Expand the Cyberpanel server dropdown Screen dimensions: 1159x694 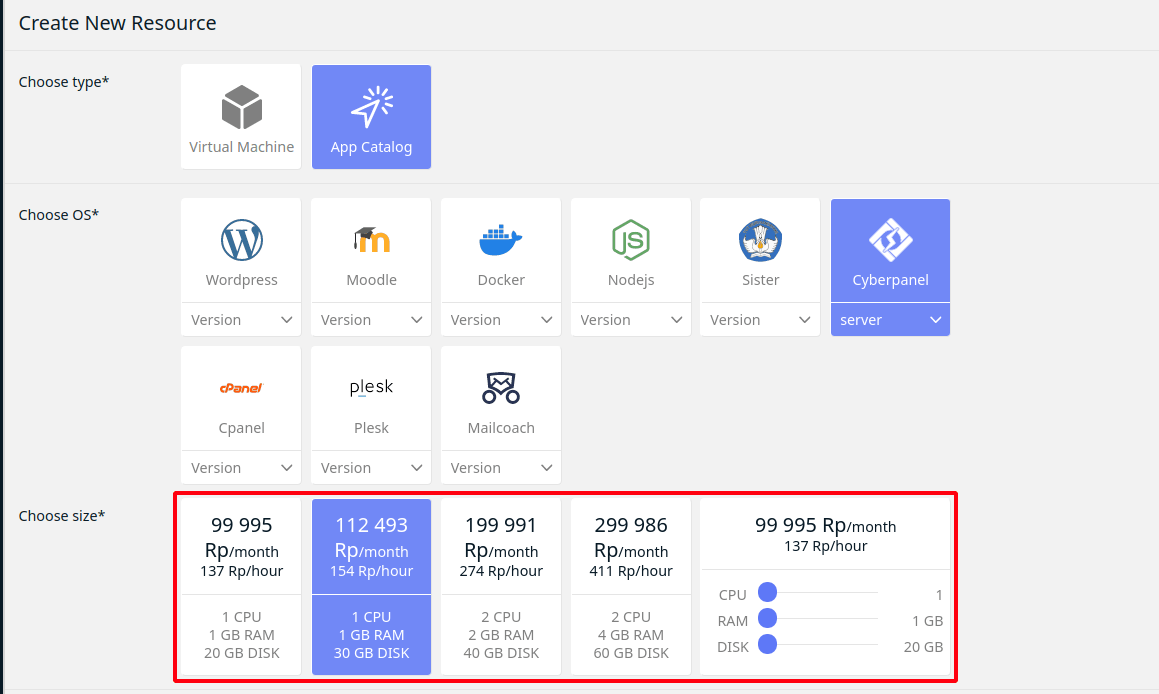click(x=889, y=319)
